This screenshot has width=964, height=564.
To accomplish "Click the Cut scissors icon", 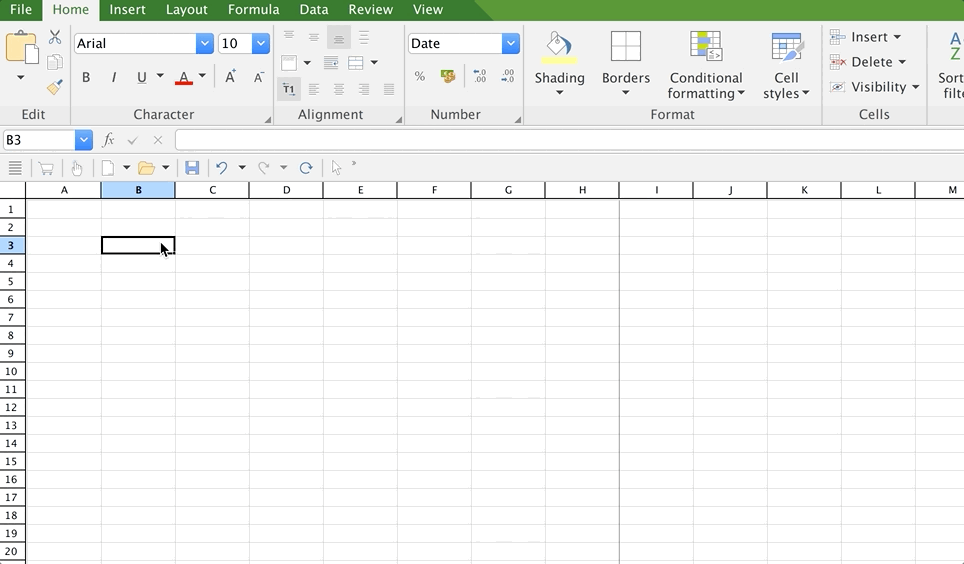I will (55, 37).
